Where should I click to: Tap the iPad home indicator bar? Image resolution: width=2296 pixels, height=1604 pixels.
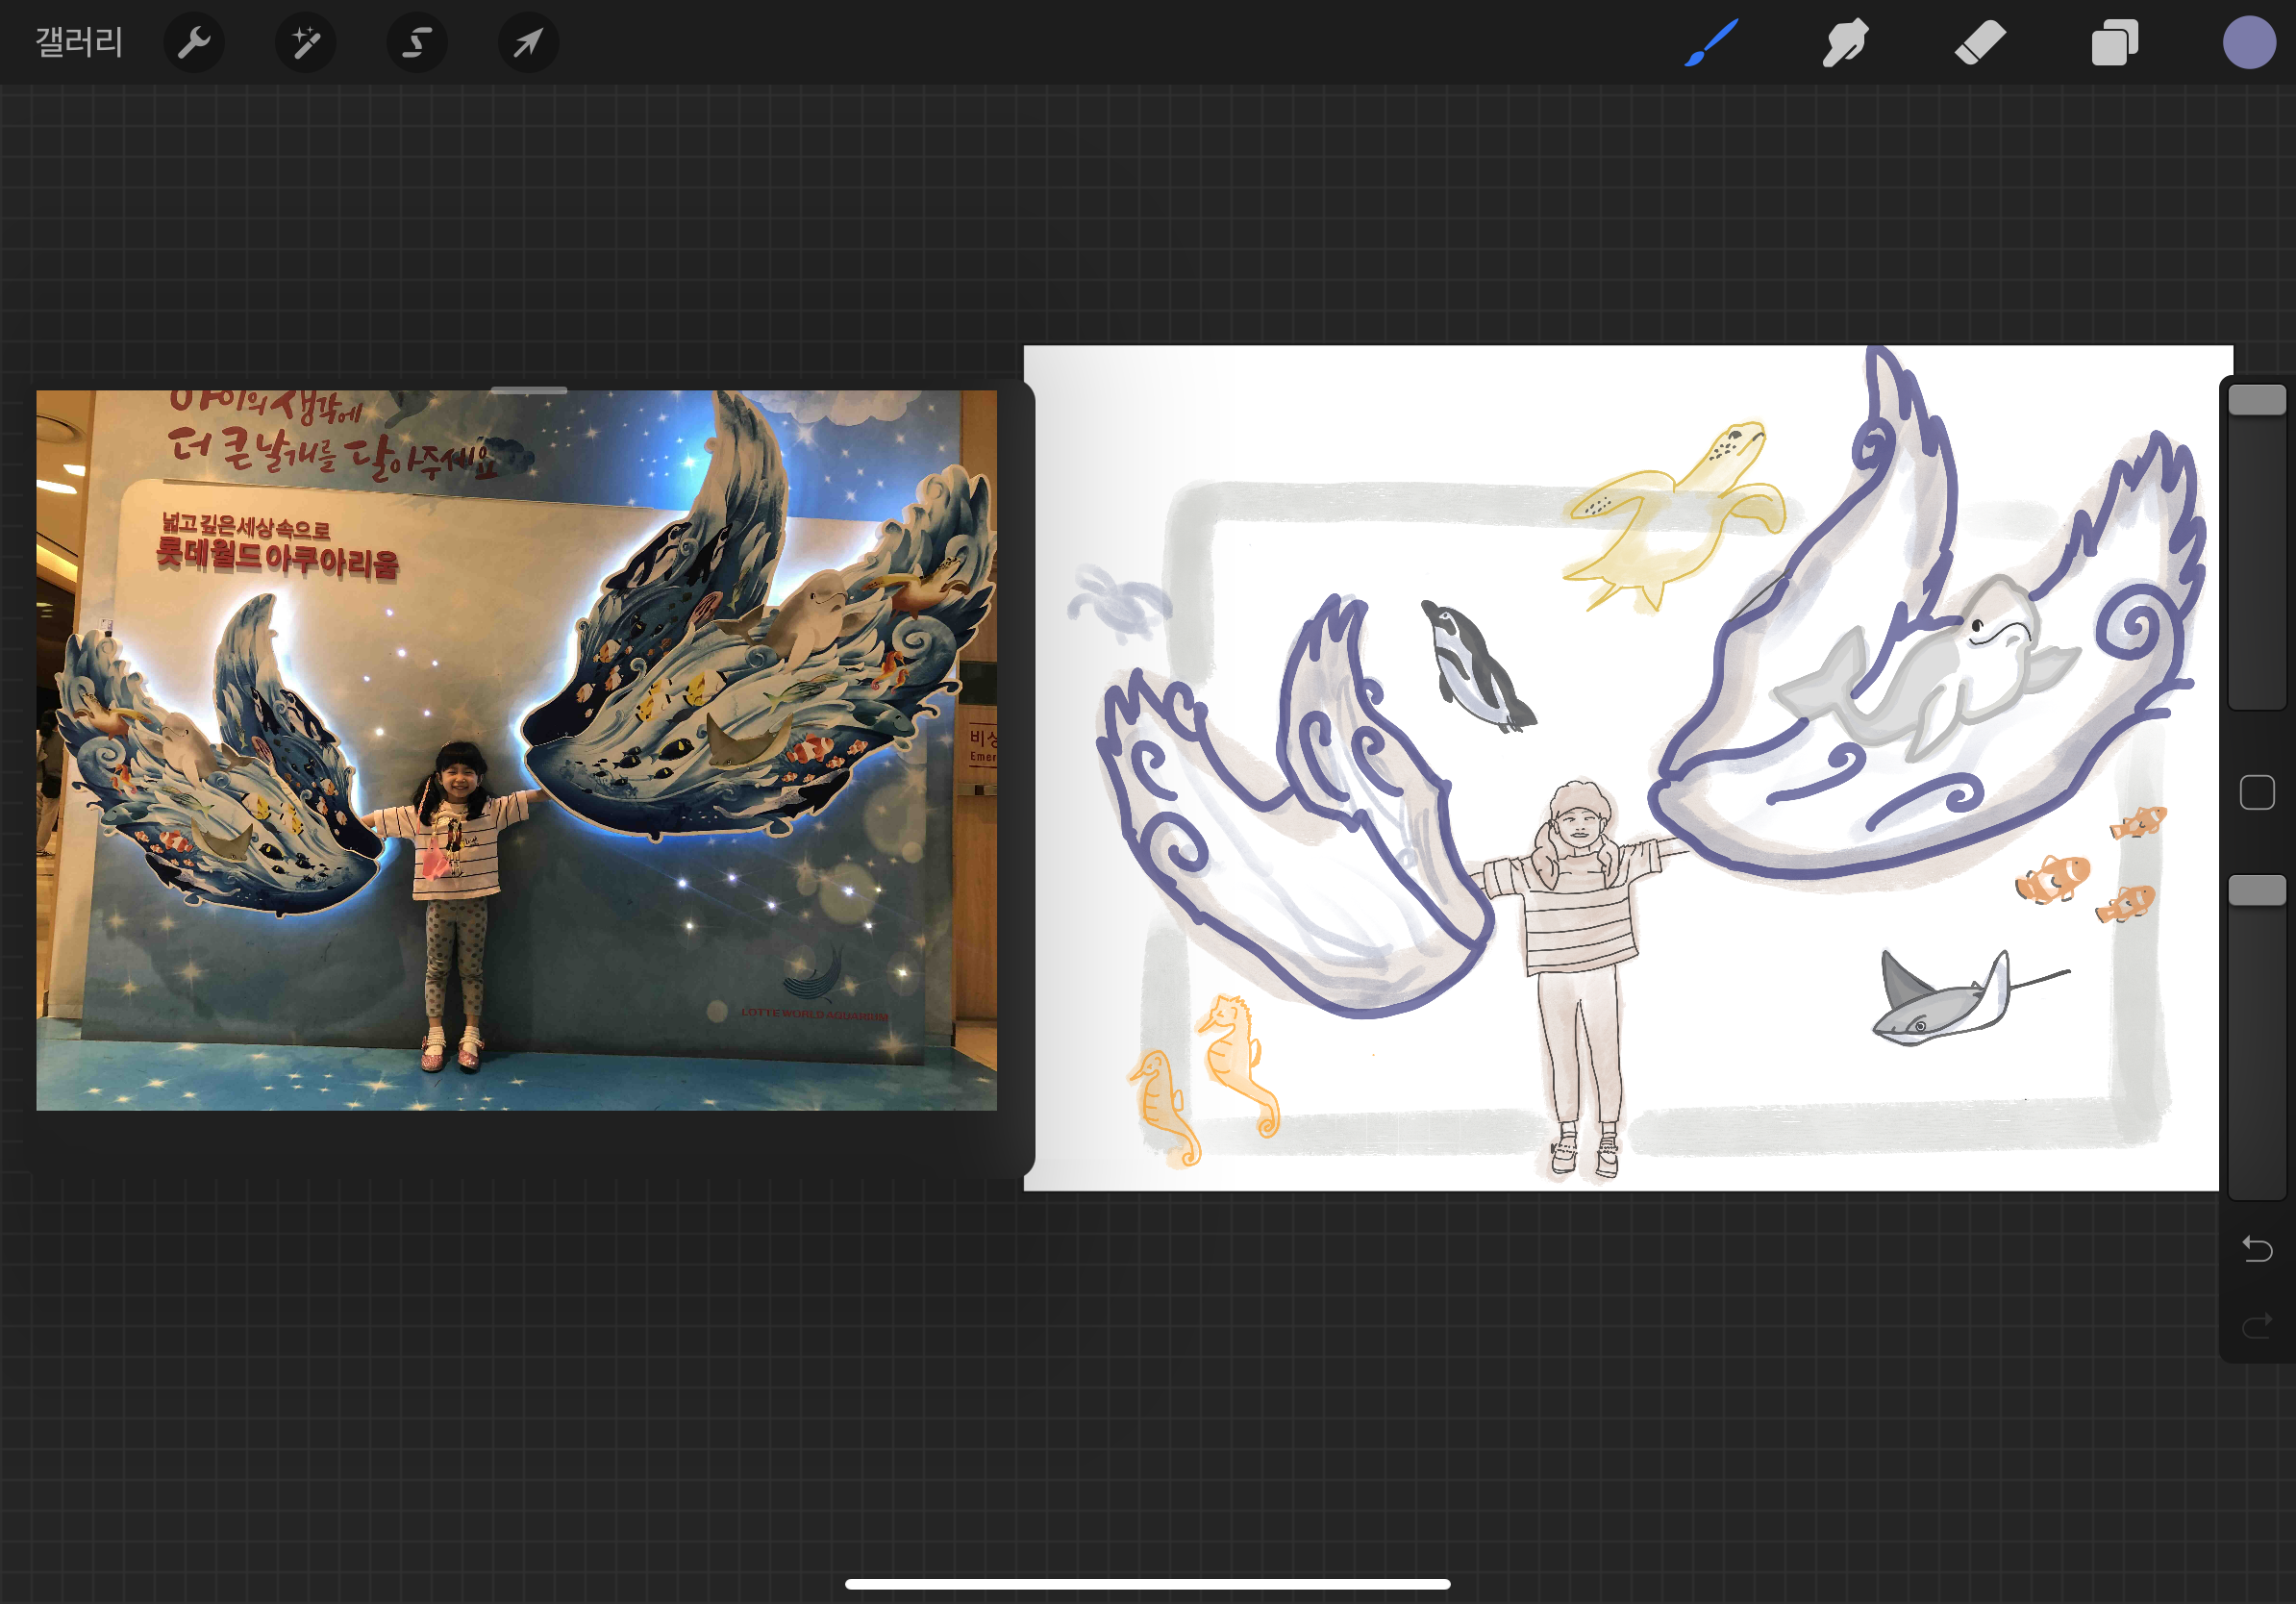[x=1147, y=1584]
